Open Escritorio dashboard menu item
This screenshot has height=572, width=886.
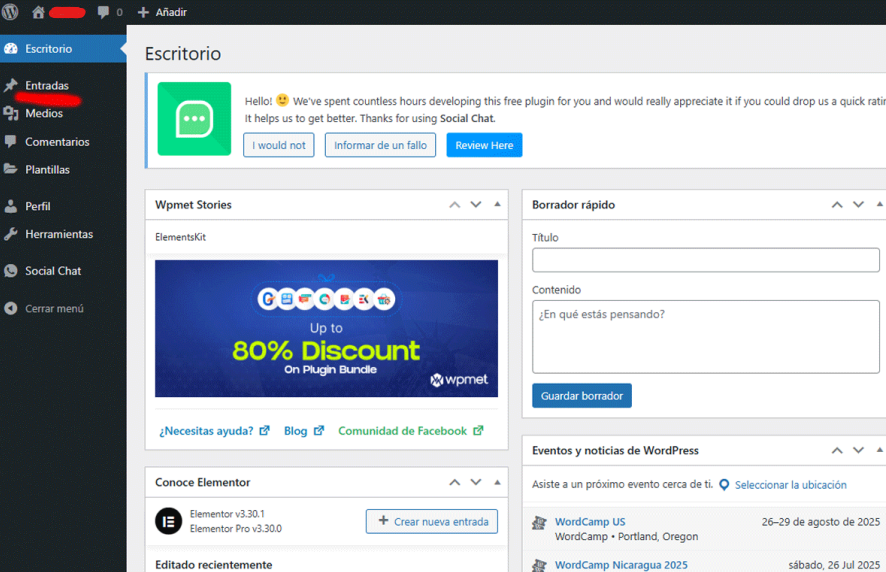(62, 49)
